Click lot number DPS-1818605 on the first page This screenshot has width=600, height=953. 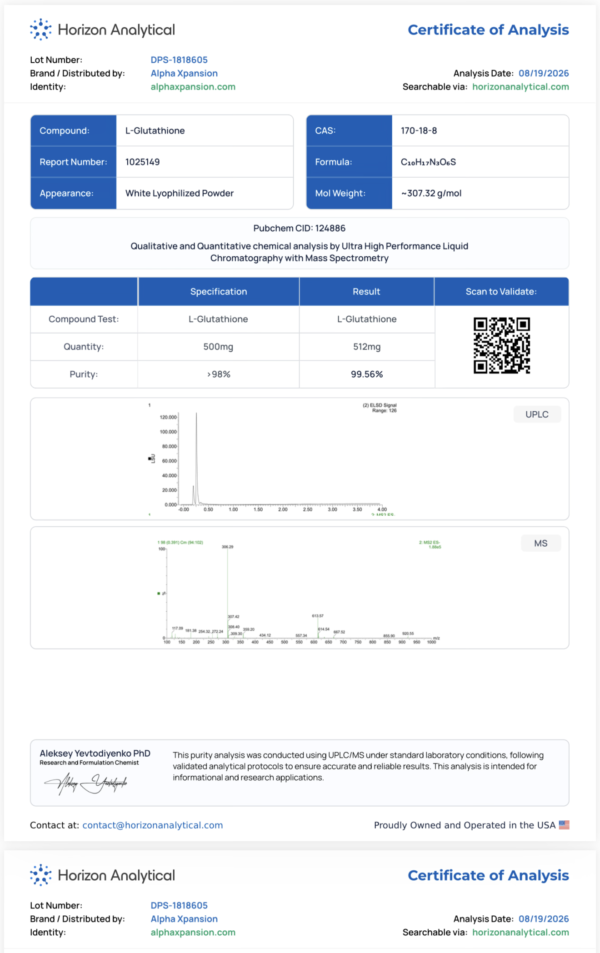pyautogui.click(x=179, y=60)
